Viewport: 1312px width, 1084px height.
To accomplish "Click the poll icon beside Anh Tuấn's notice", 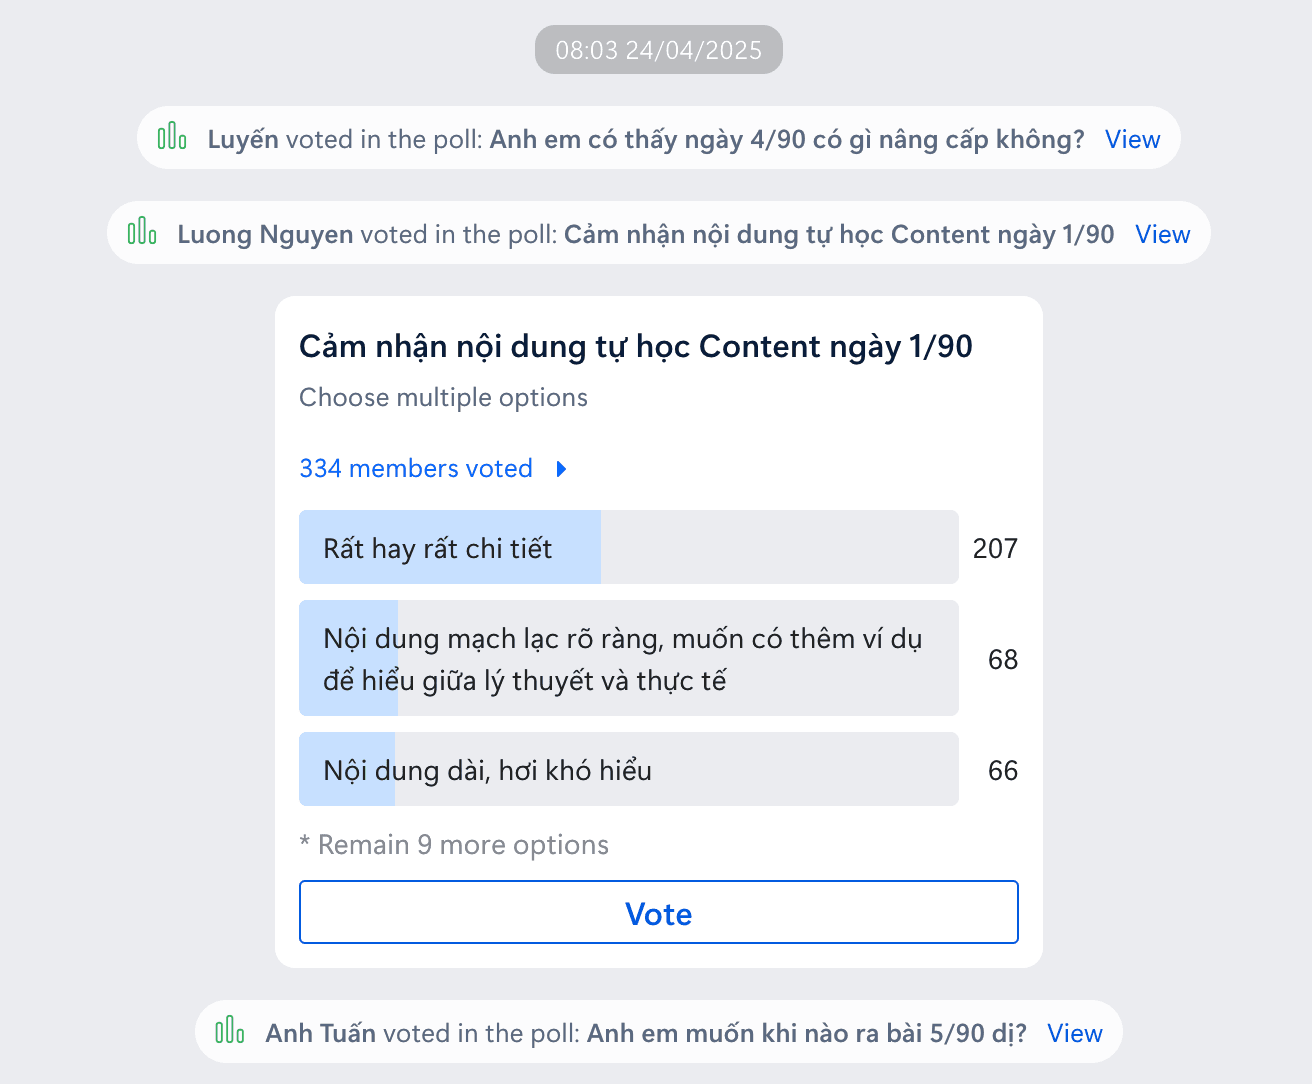I will tap(230, 1031).
